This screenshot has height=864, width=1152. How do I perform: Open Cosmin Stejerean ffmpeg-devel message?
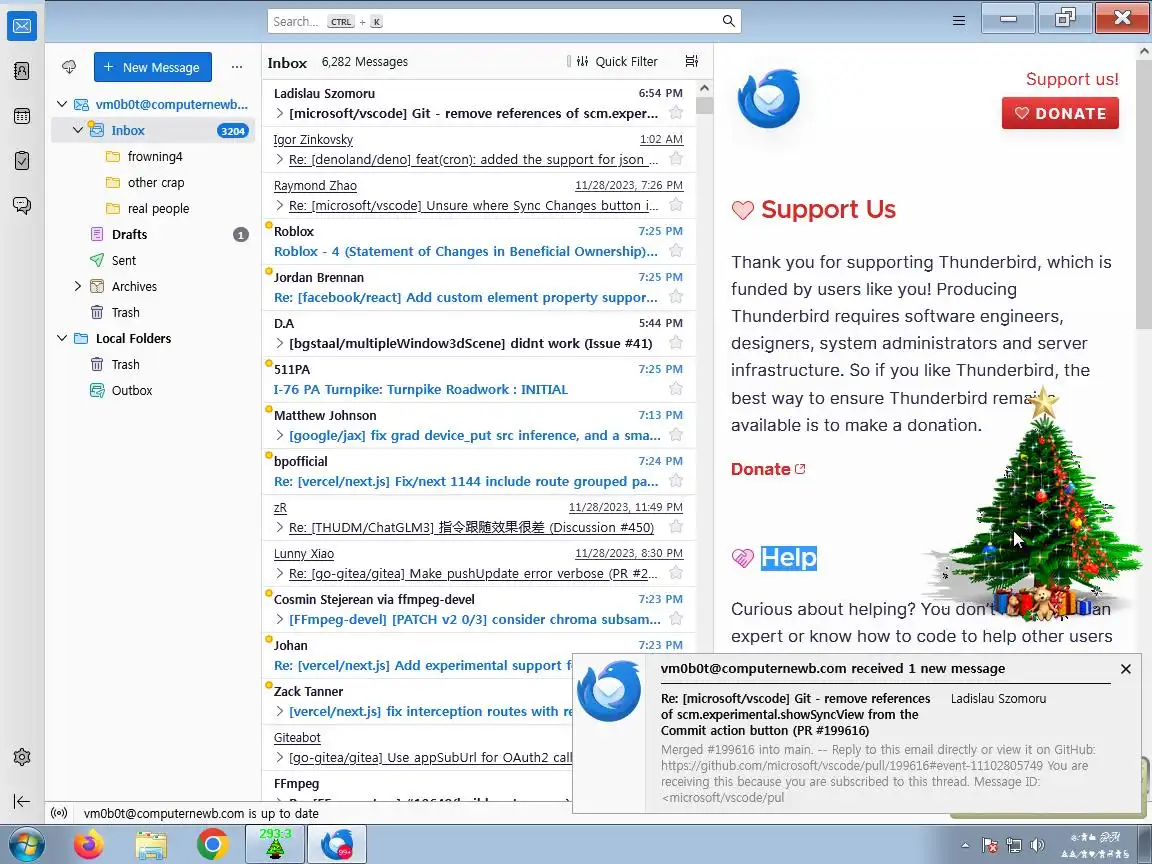(x=478, y=610)
